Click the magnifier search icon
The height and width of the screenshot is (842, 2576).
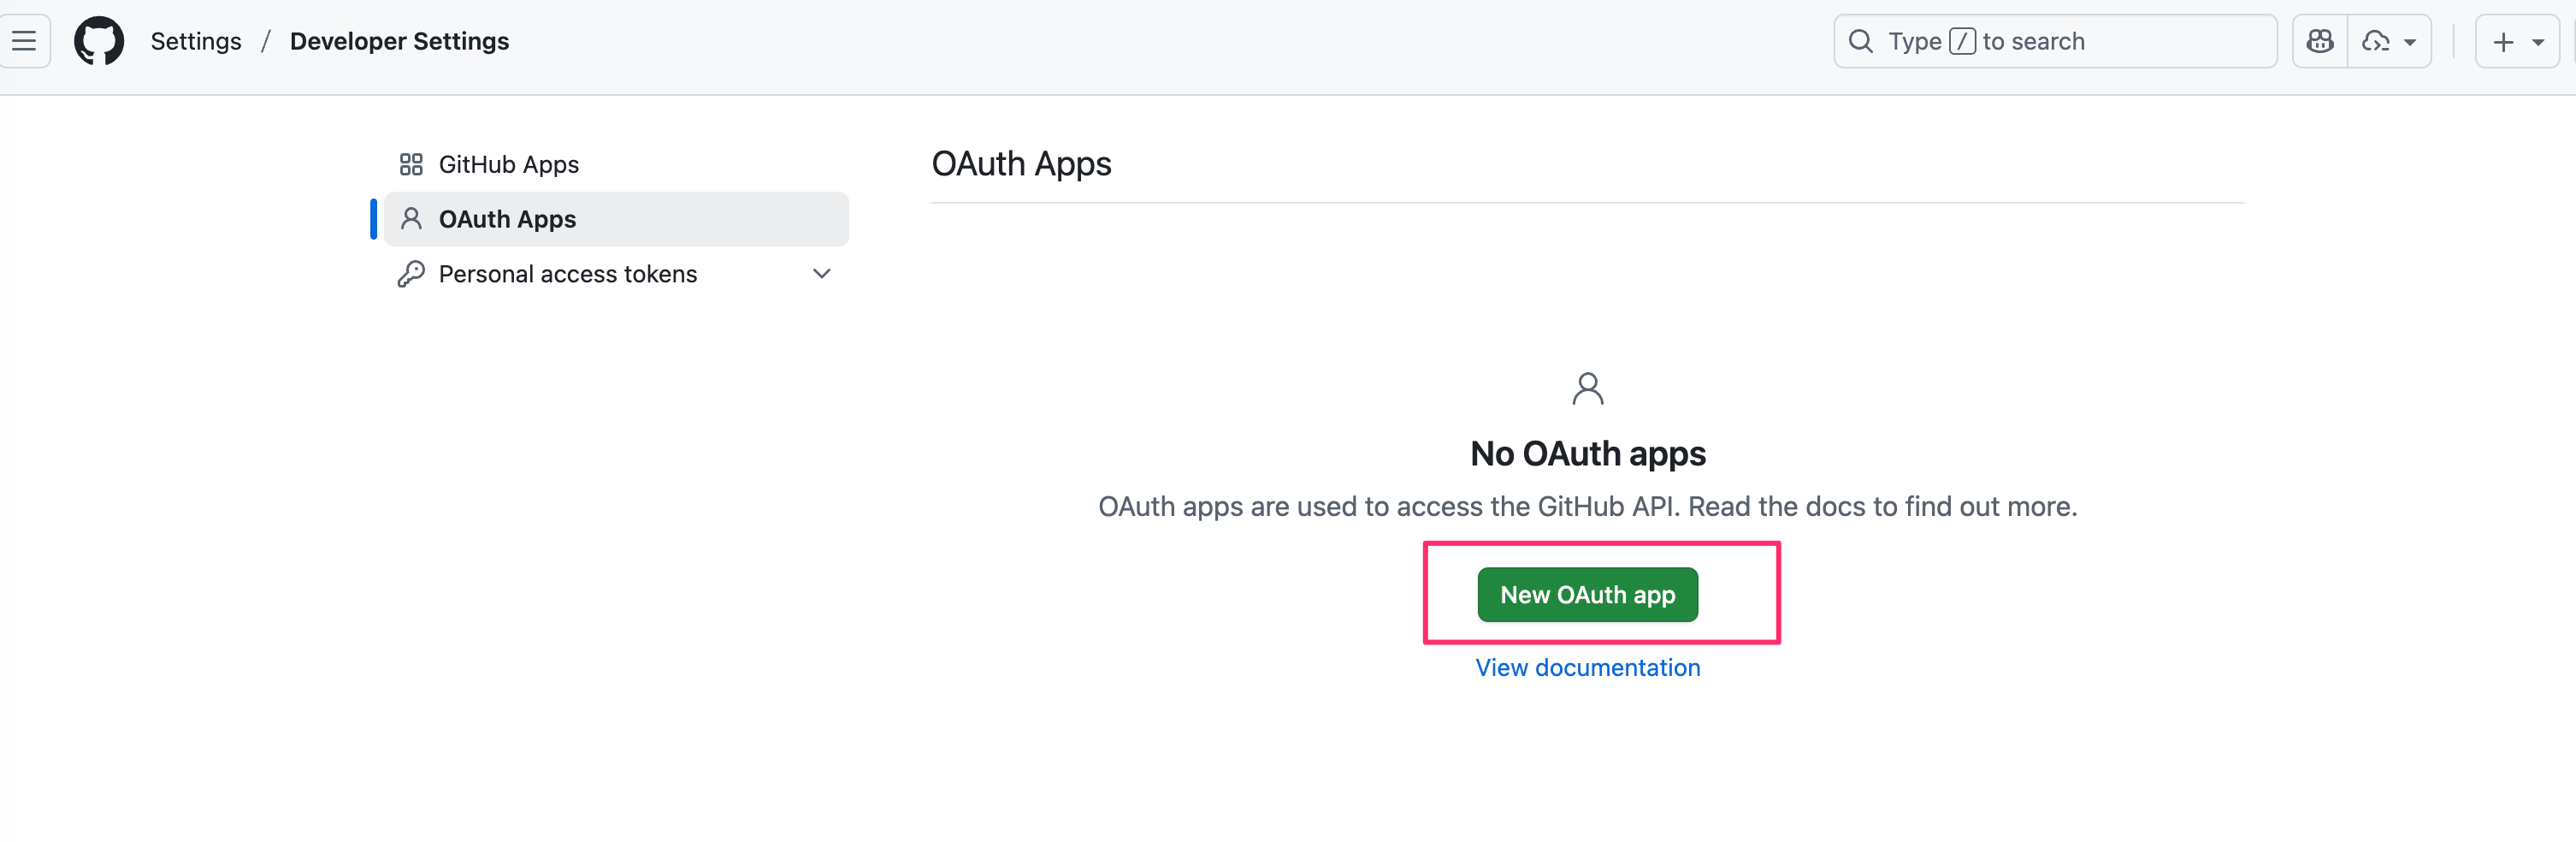coord(1860,41)
